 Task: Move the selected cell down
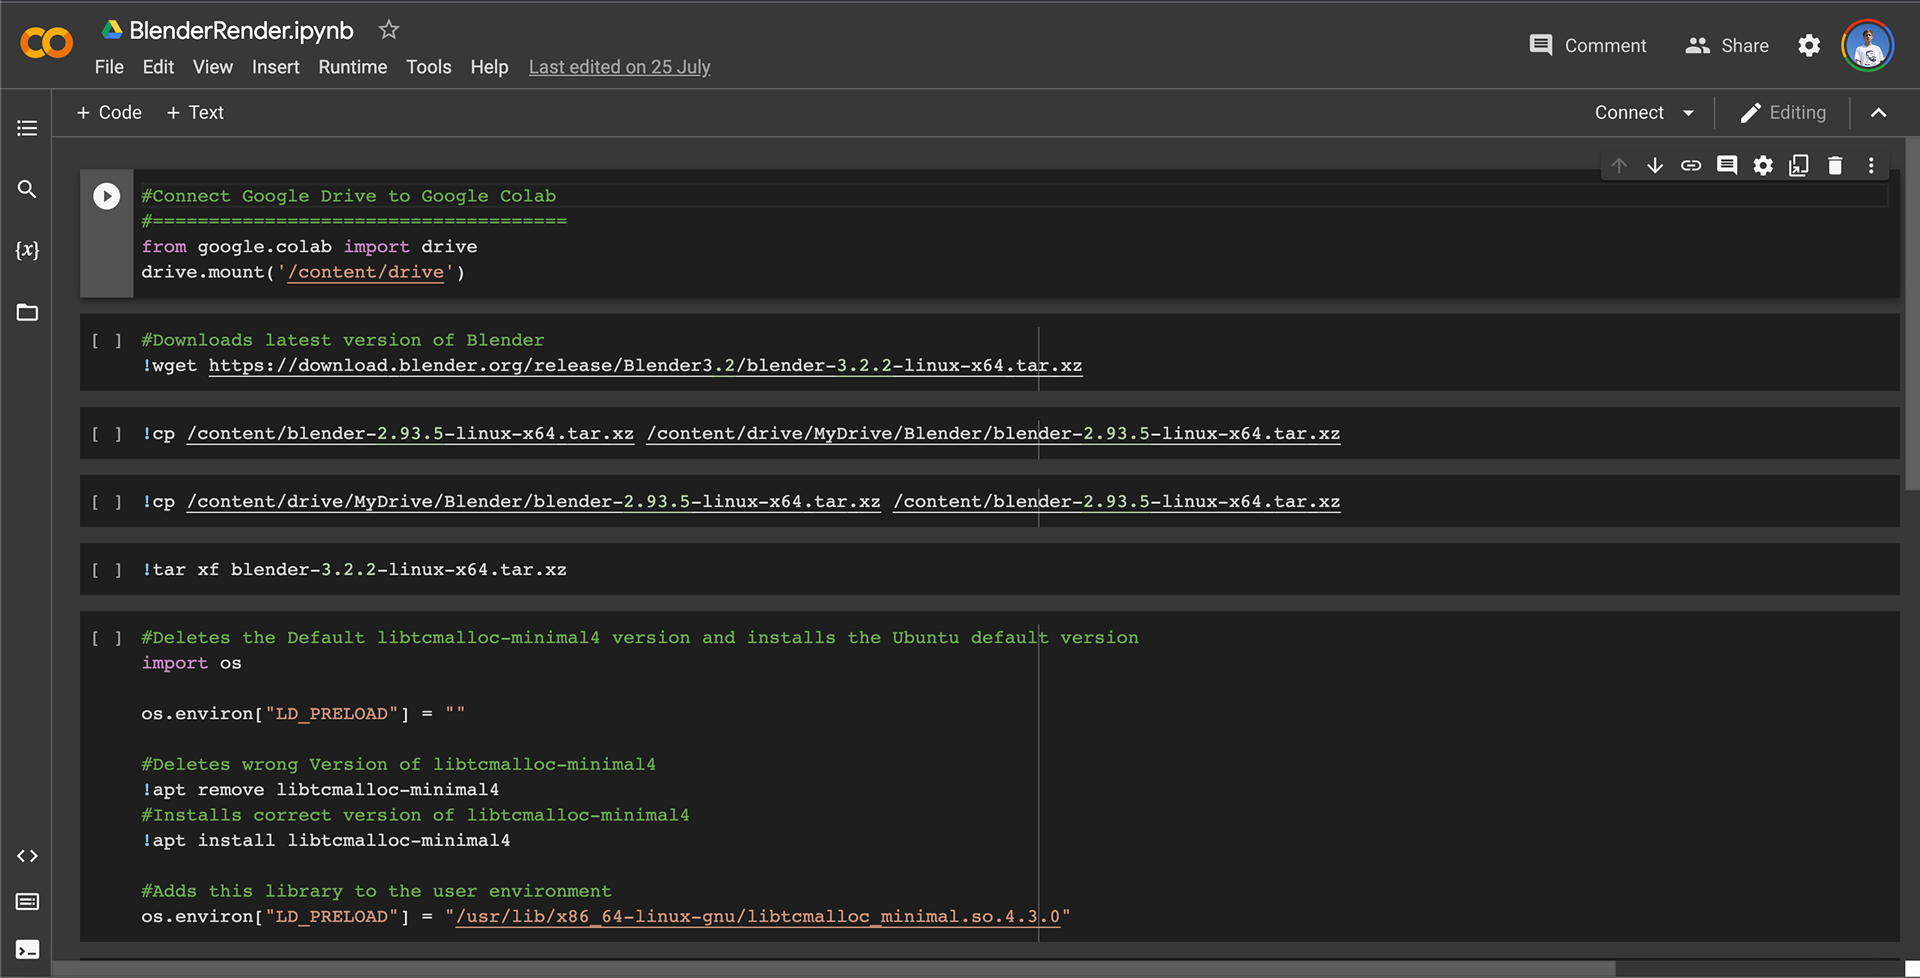tap(1655, 166)
